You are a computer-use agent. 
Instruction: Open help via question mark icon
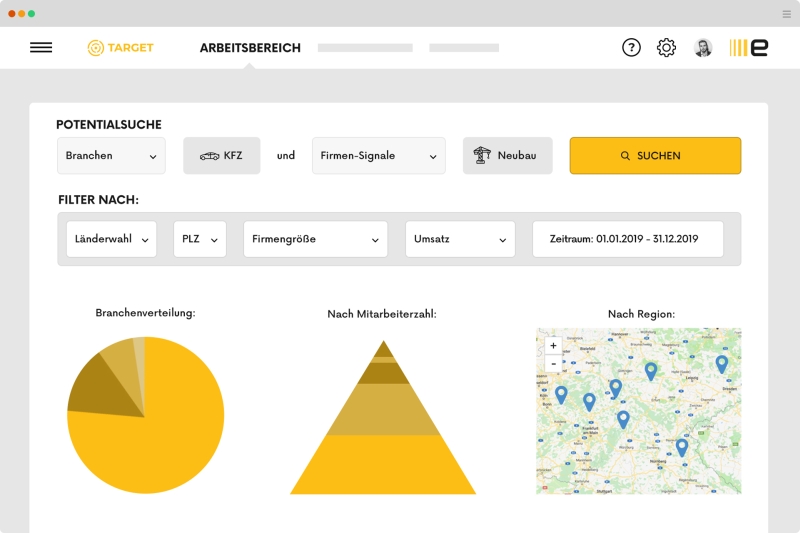[631, 47]
